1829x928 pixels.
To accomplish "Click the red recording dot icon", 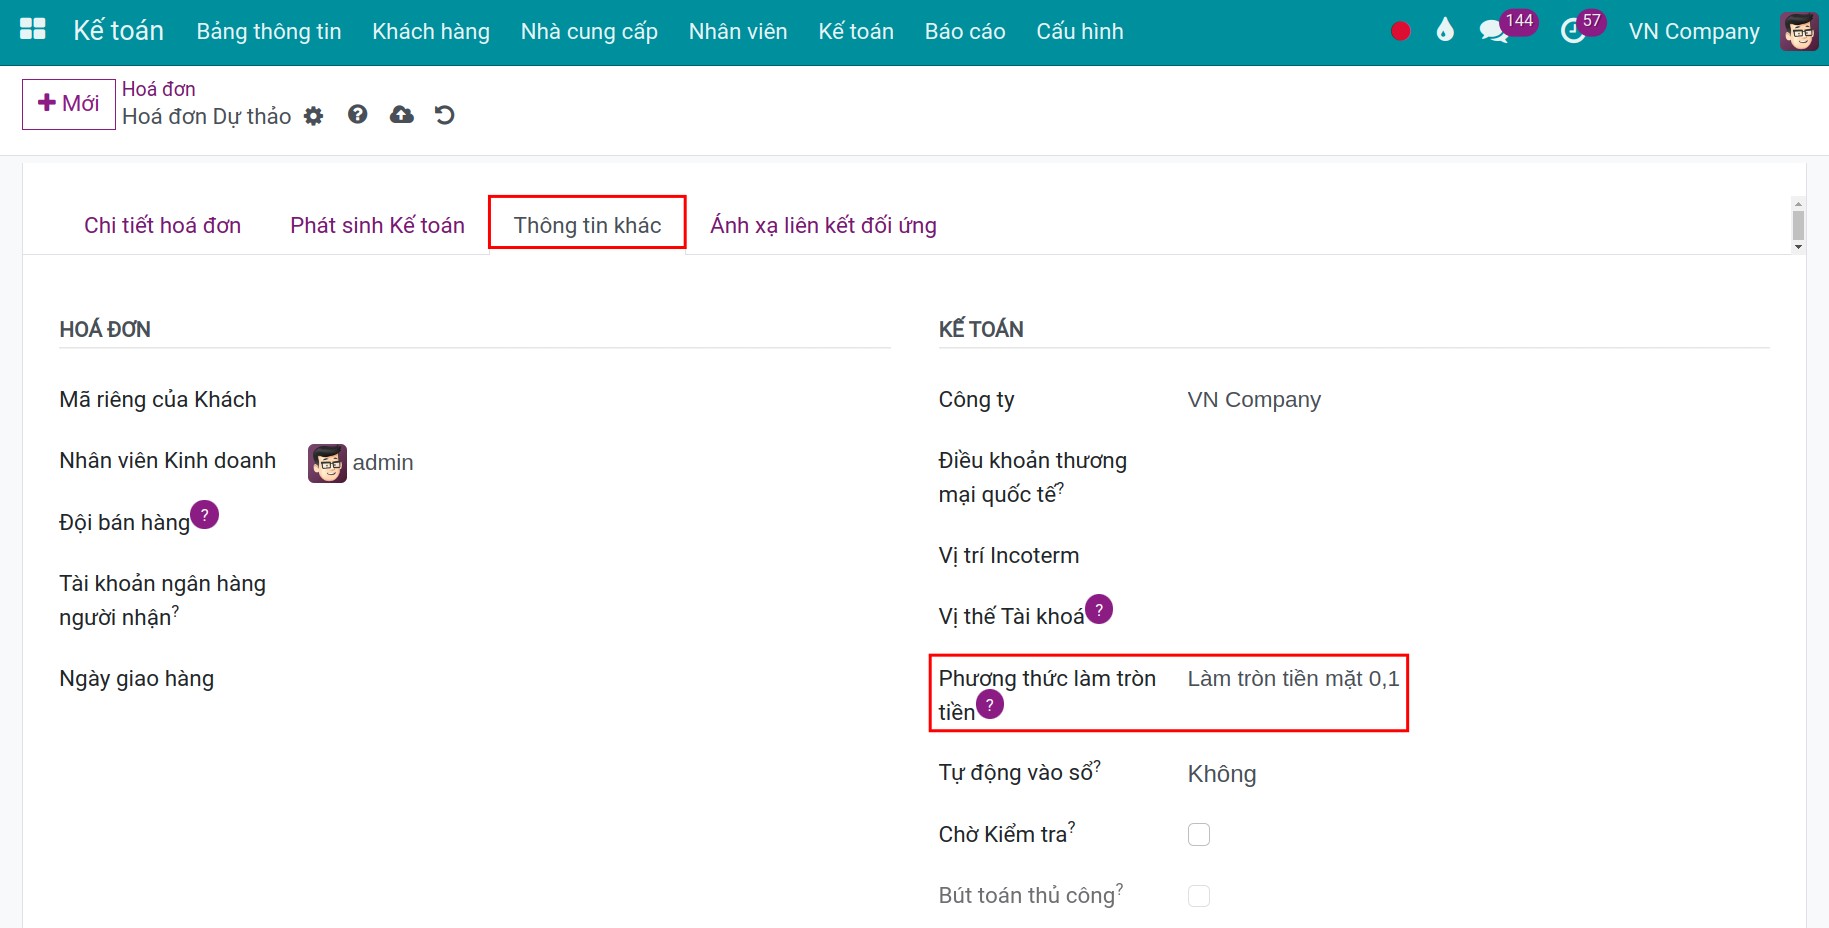I will [1400, 31].
